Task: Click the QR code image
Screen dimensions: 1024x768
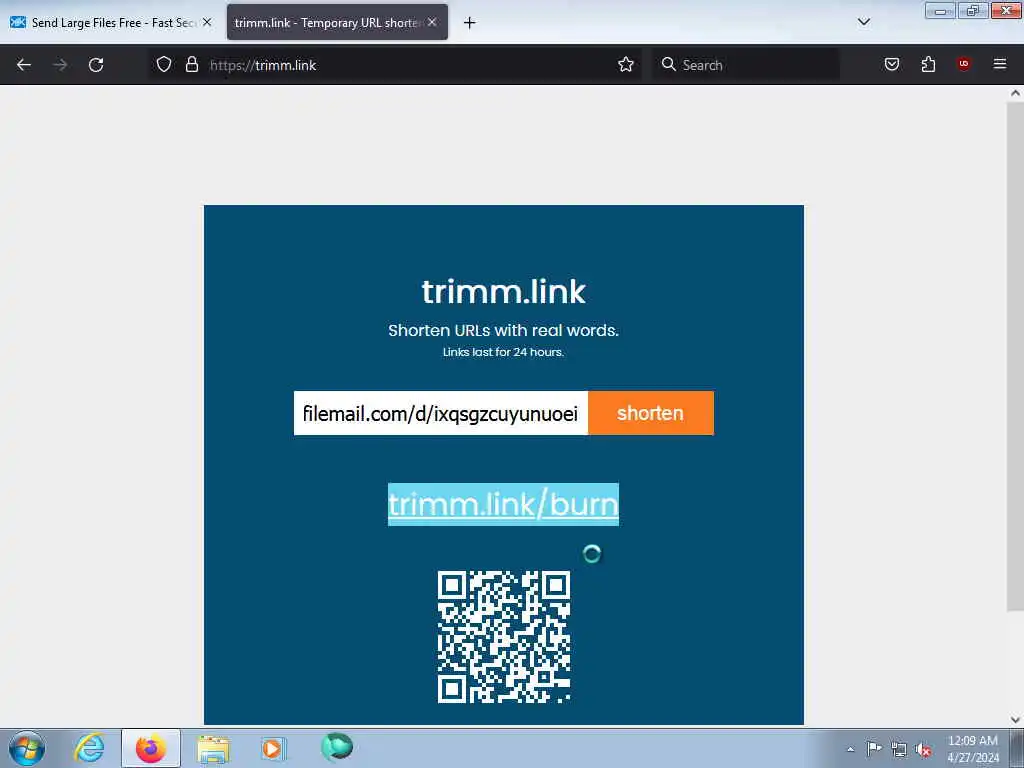Action: point(504,637)
